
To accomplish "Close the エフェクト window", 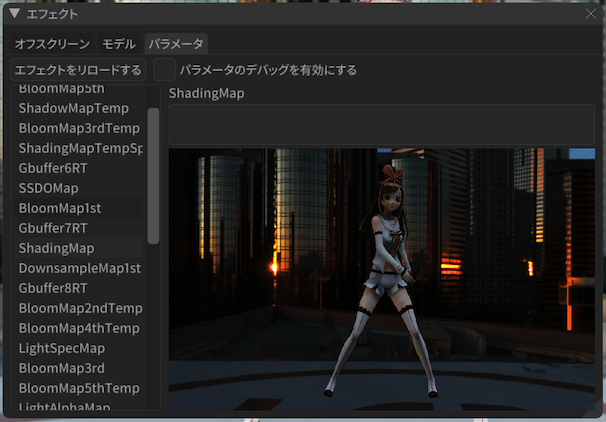I will 591,14.
